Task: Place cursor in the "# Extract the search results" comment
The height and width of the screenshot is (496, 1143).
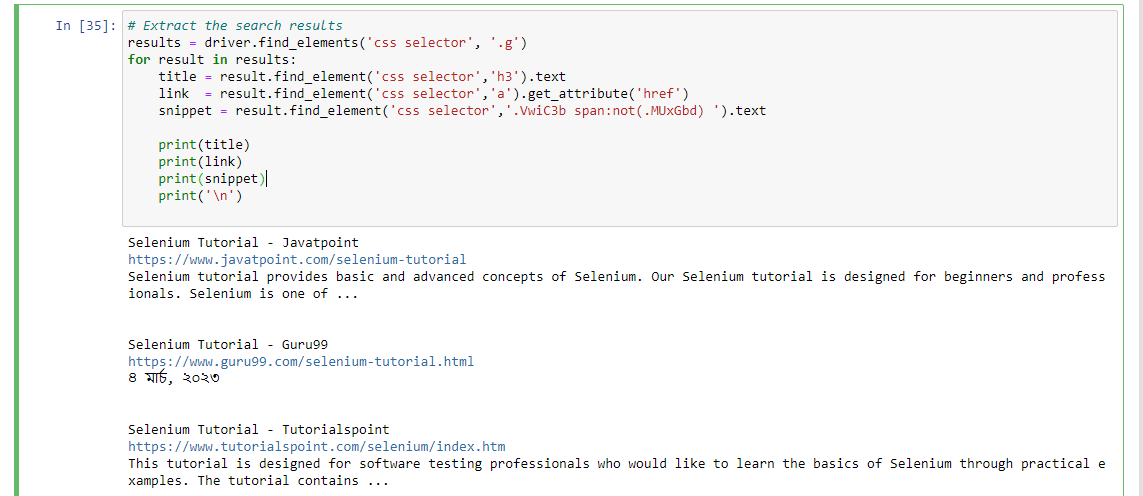Action: (x=235, y=26)
